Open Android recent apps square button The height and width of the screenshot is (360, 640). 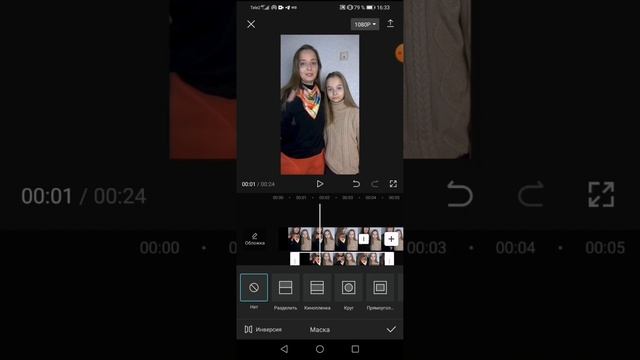point(356,349)
